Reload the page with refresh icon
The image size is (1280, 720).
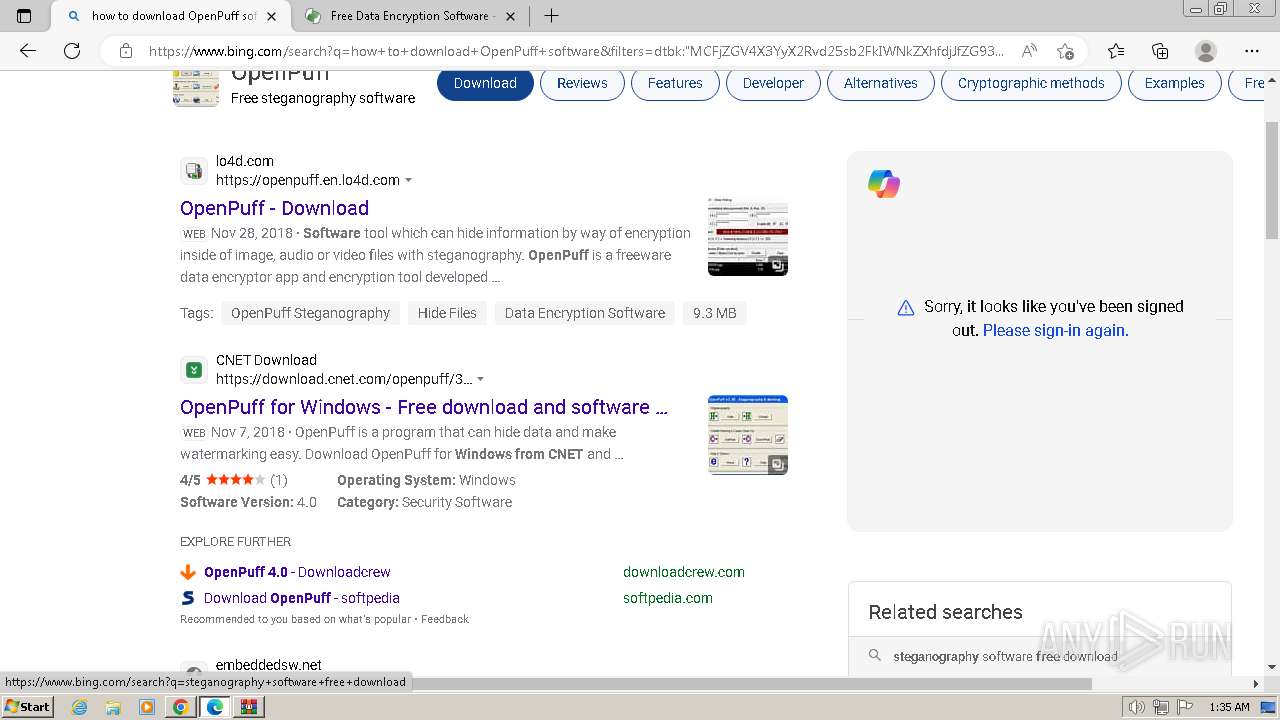click(72, 51)
